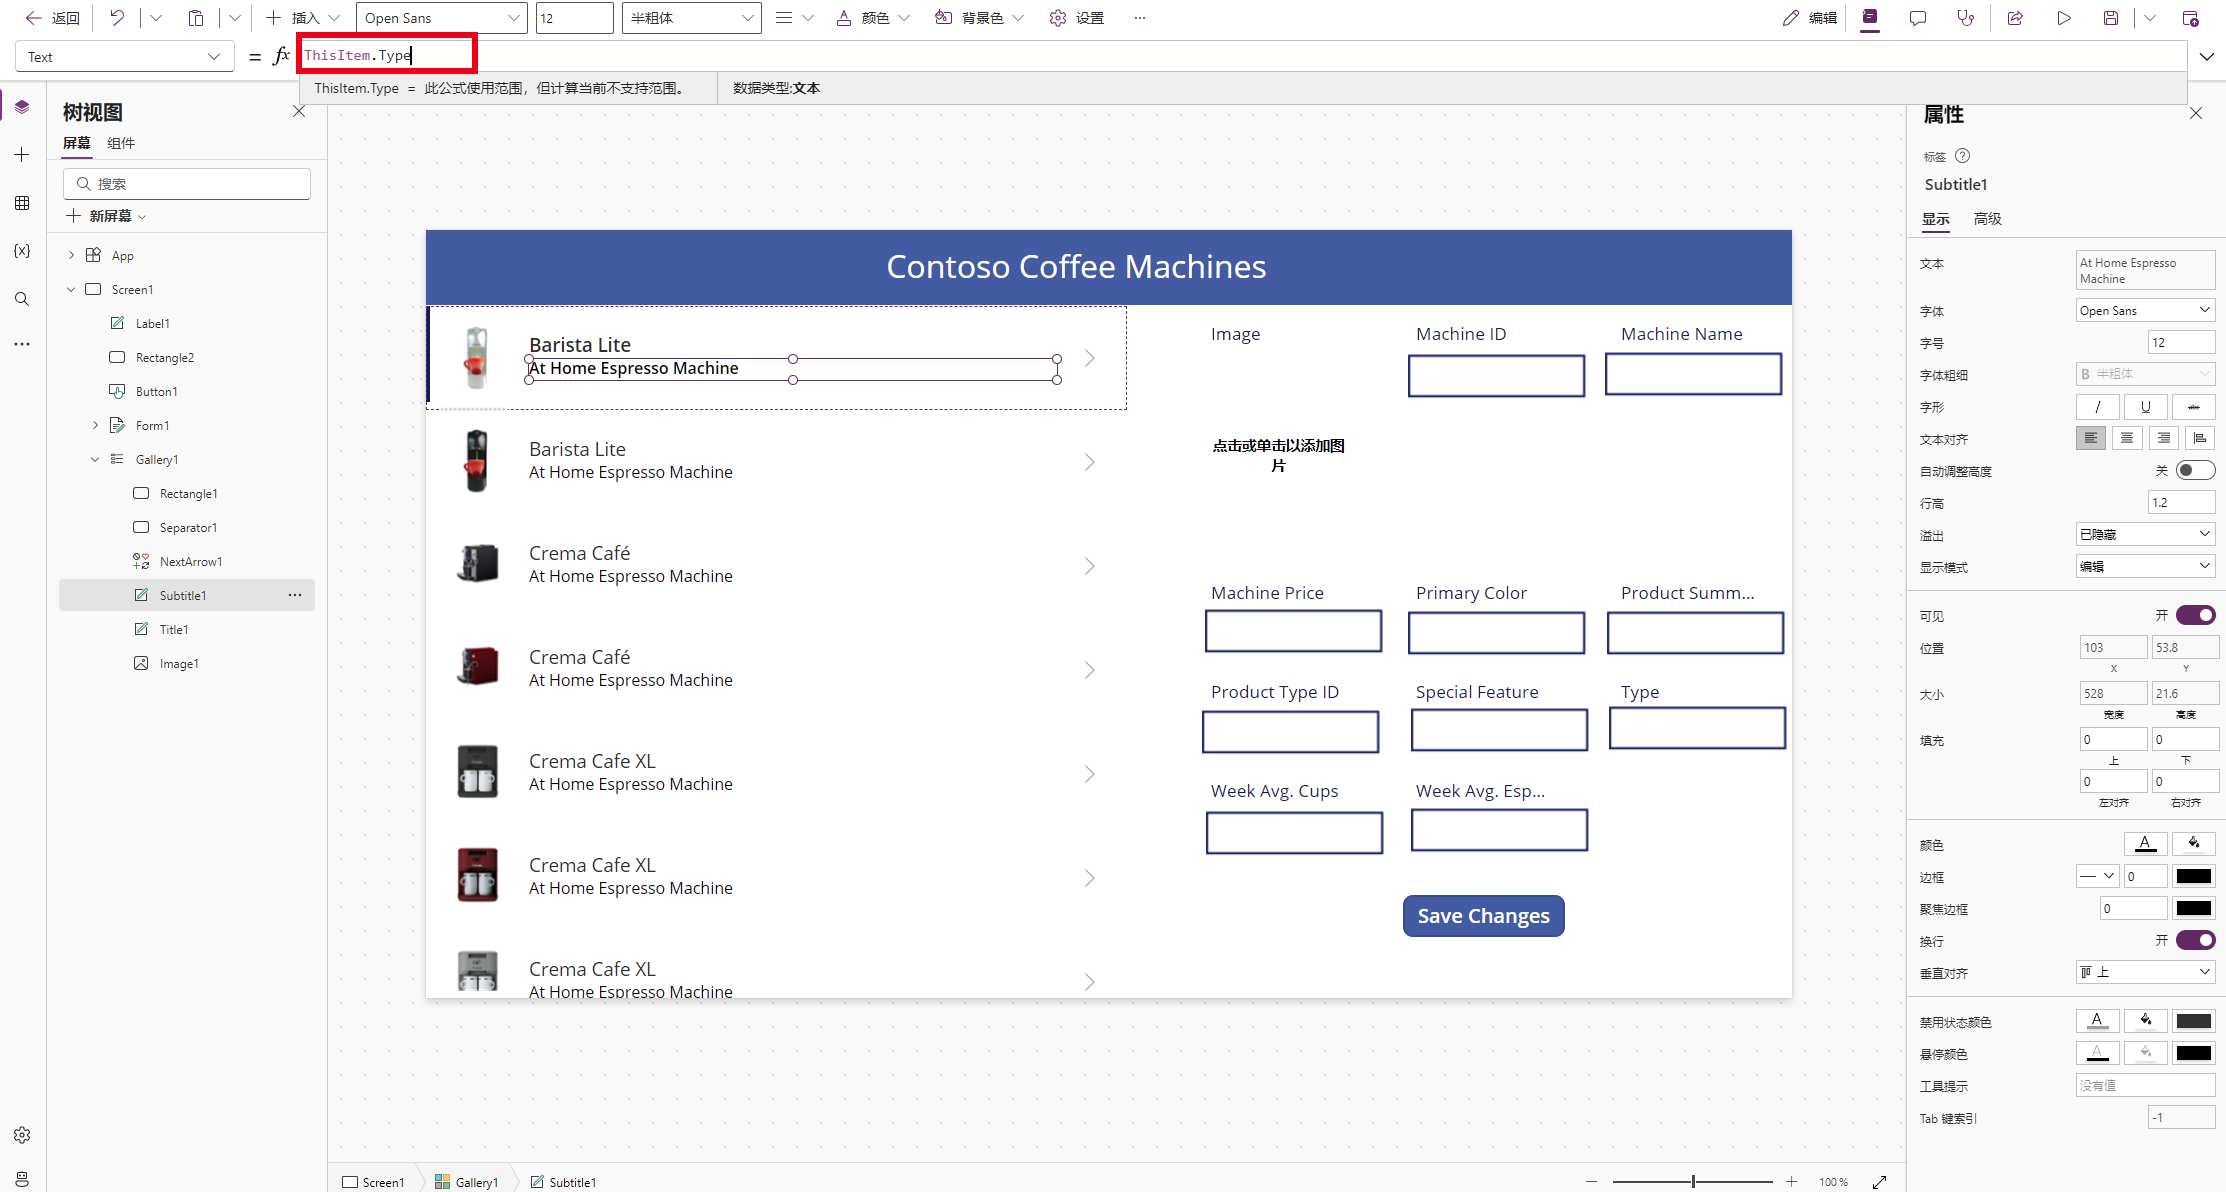Toggle strikethrough font style in properties
The width and height of the screenshot is (2226, 1192).
click(x=2193, y=407)
